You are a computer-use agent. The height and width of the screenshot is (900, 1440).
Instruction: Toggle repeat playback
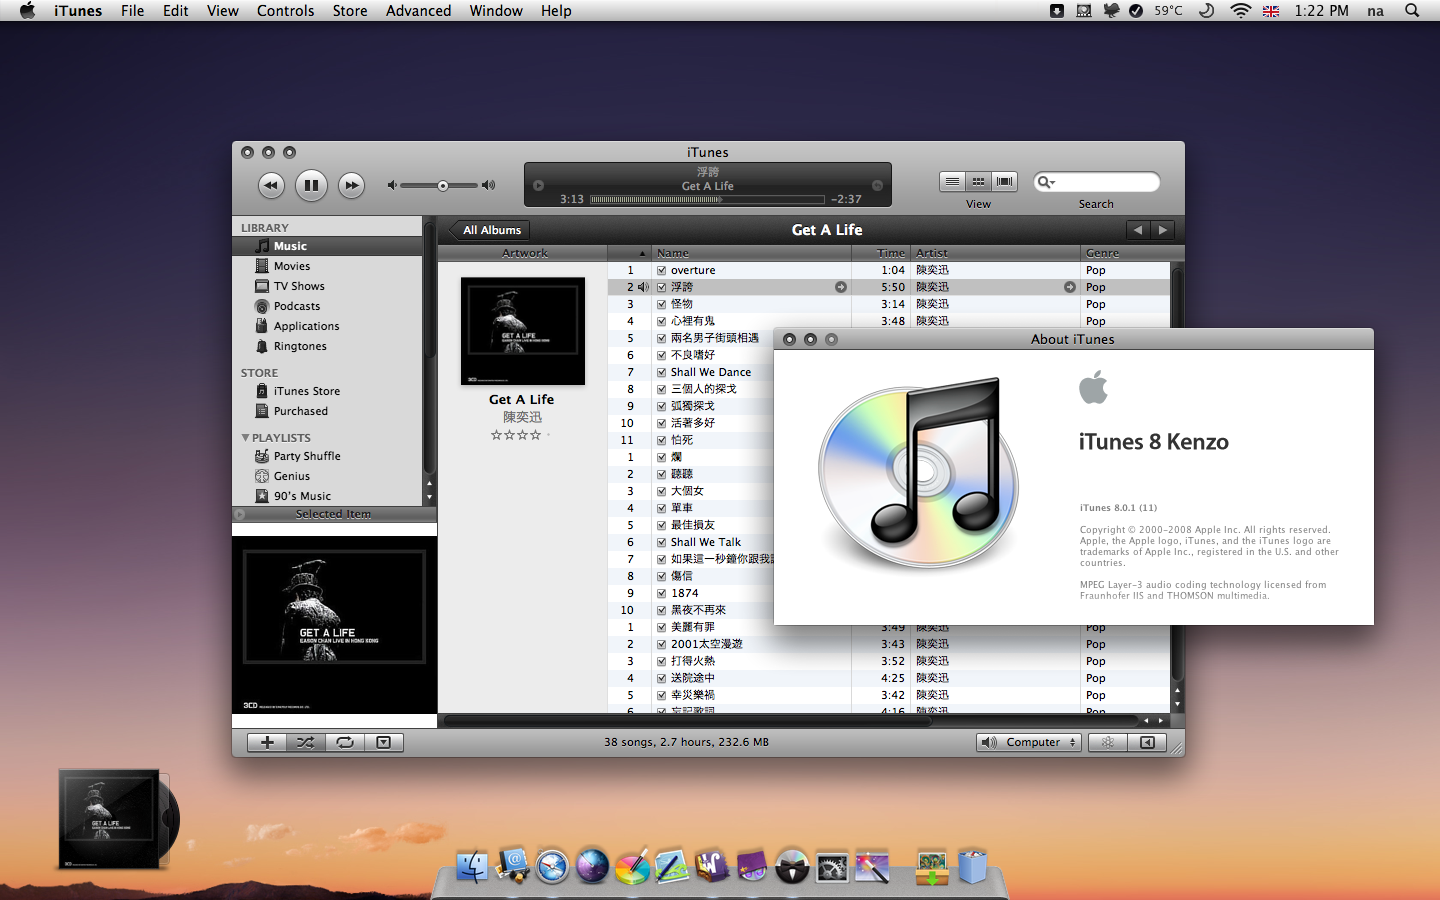click(x=345, y=742)
